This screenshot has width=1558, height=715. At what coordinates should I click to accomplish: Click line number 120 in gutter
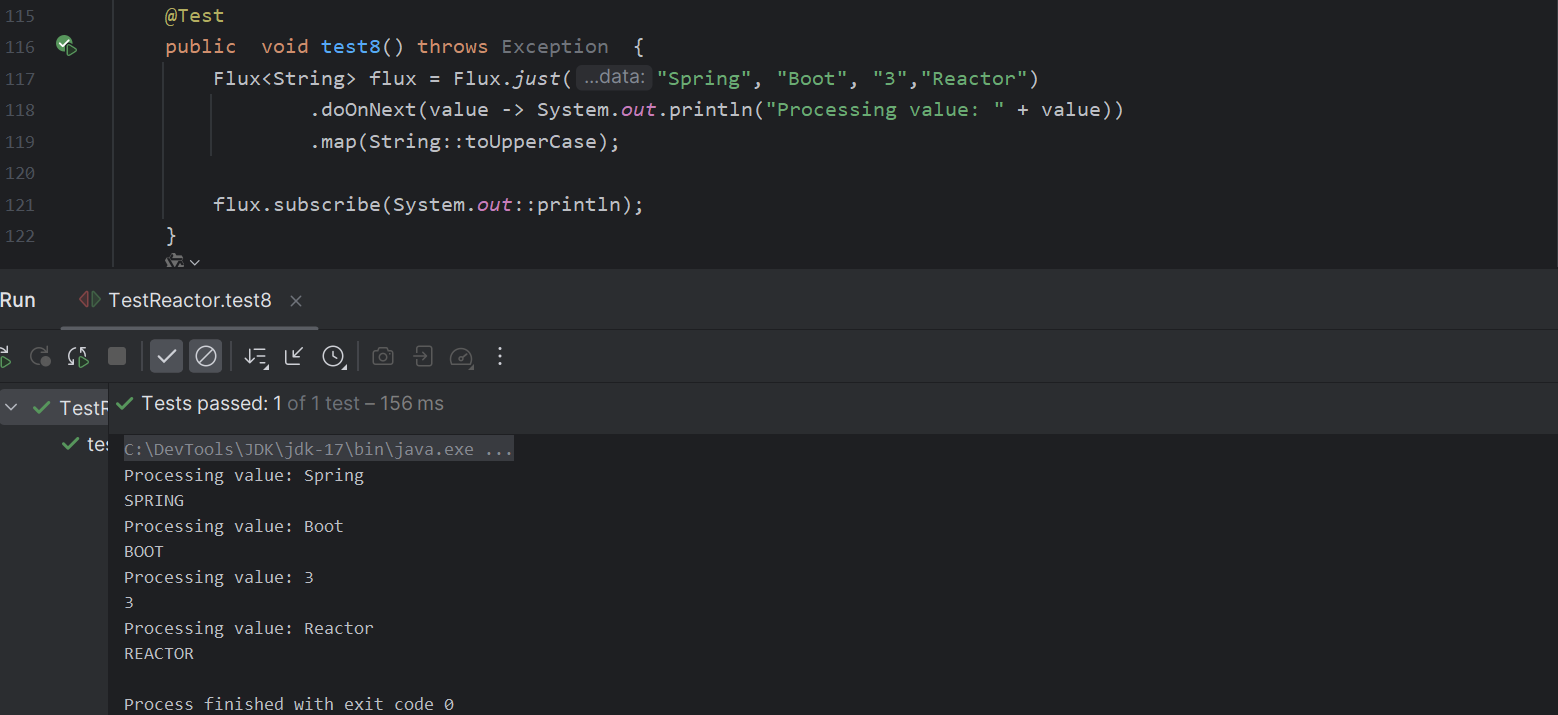(20, 173)
